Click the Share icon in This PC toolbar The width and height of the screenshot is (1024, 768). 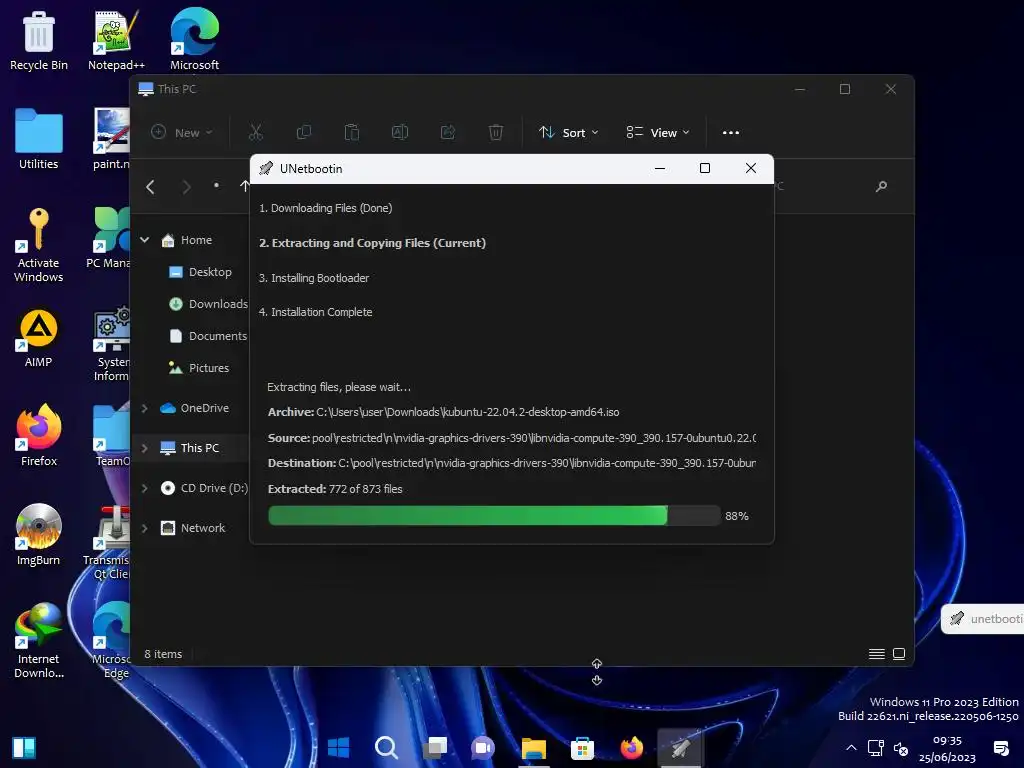tap(448, 133)
